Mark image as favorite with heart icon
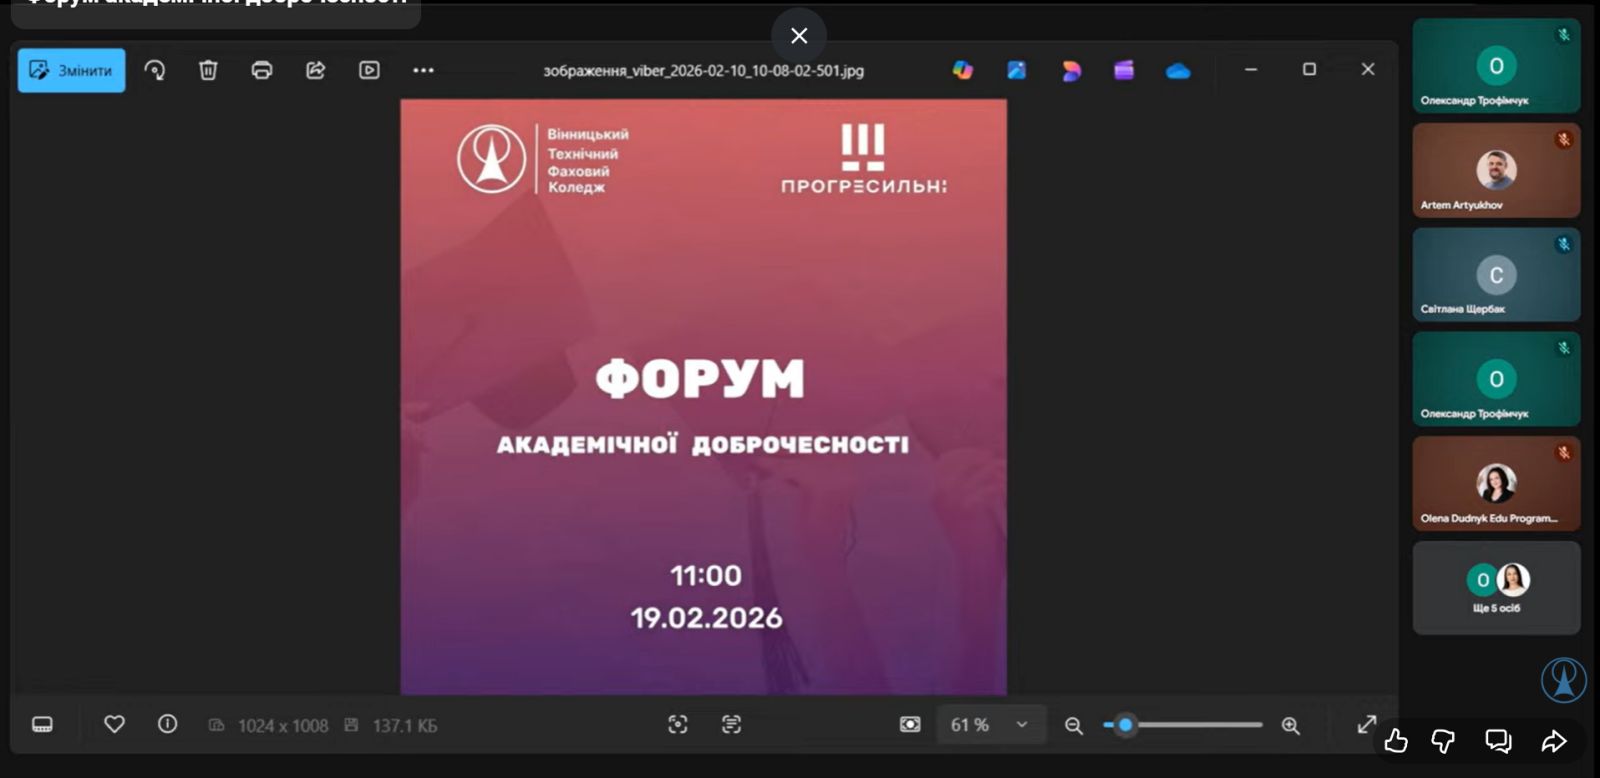The height and width of the screenshot is (778, 1600). coord(114,724)
